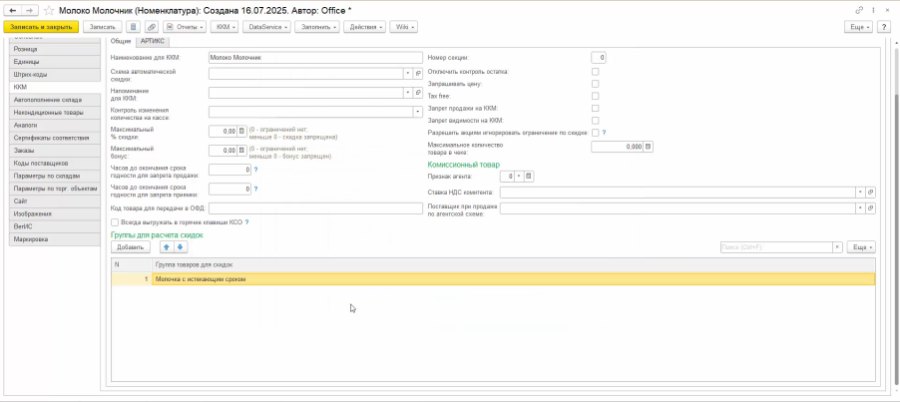Viewport: 900px width, 402px height.
Task: Open the top-right Еще menu
Action: (x=859, y=27)
